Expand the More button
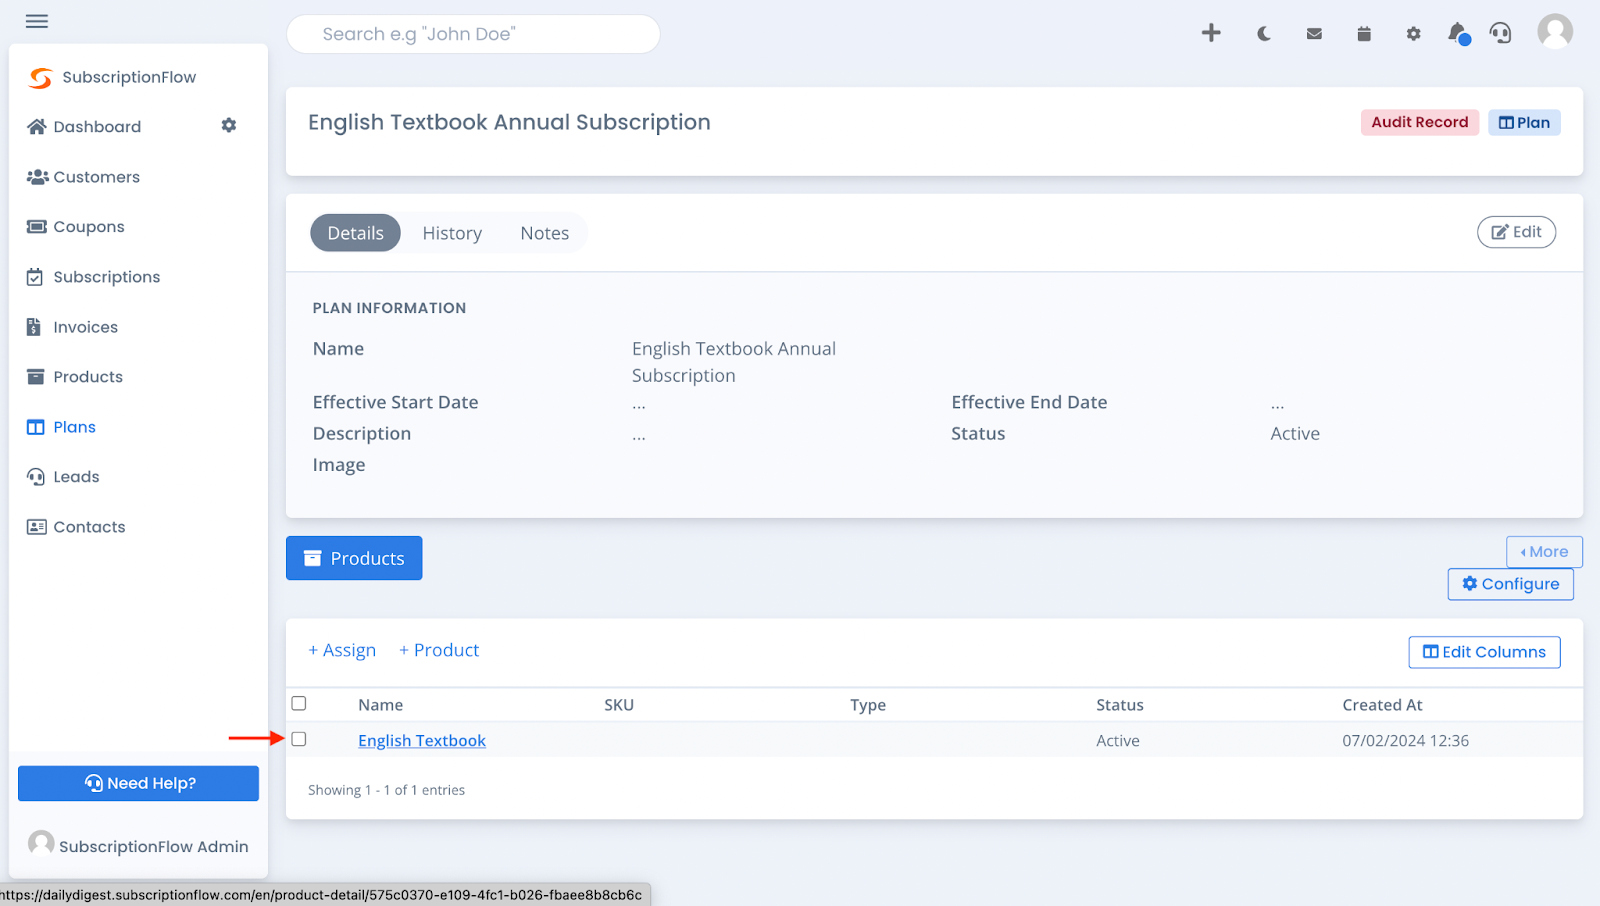Image resolution: width=1600 pixels, height=906 pixels. [x=1544, y=552]
